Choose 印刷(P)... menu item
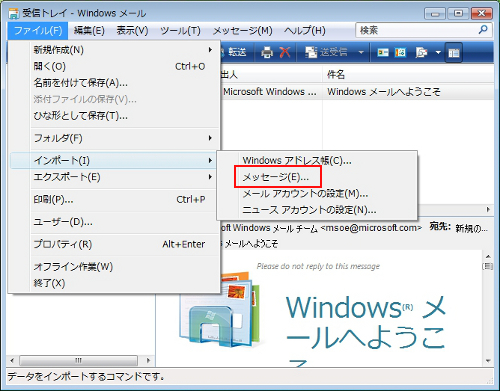Image resolution: width=500 pixels, height=391 pixels. (x=115, y=199)
